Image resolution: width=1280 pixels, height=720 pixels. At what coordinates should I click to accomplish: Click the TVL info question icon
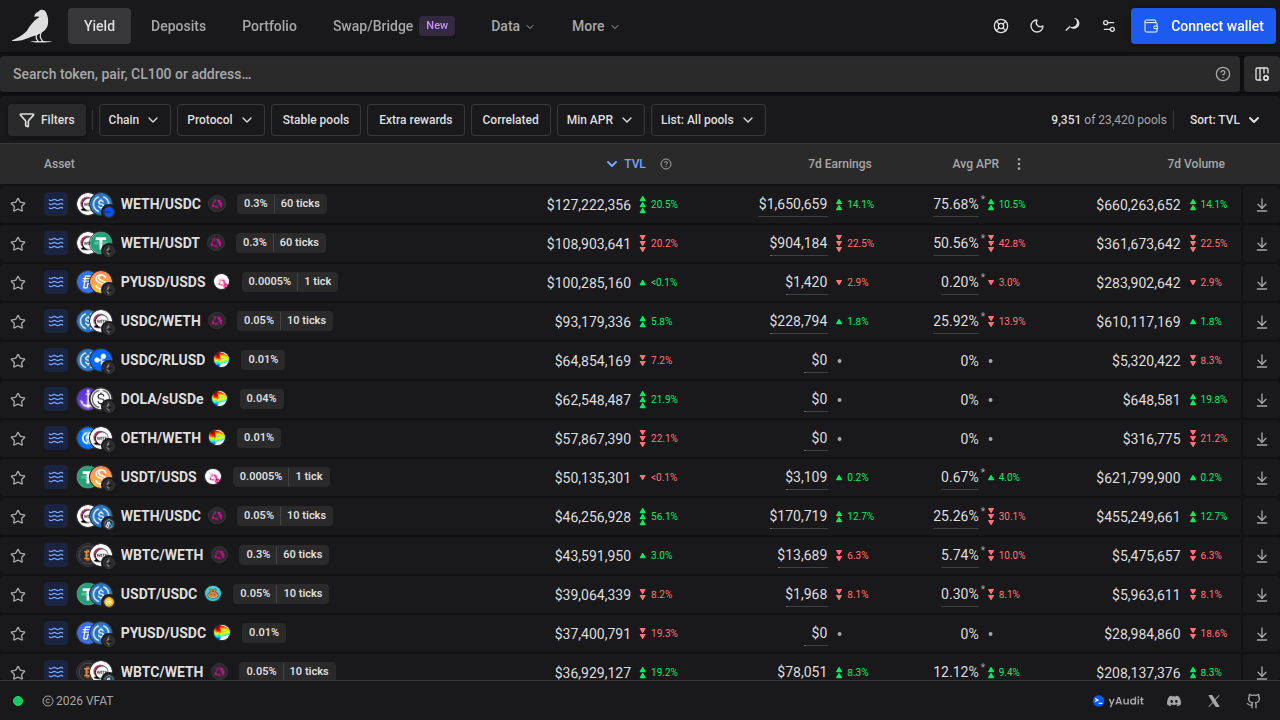click(x=666, y=164)
